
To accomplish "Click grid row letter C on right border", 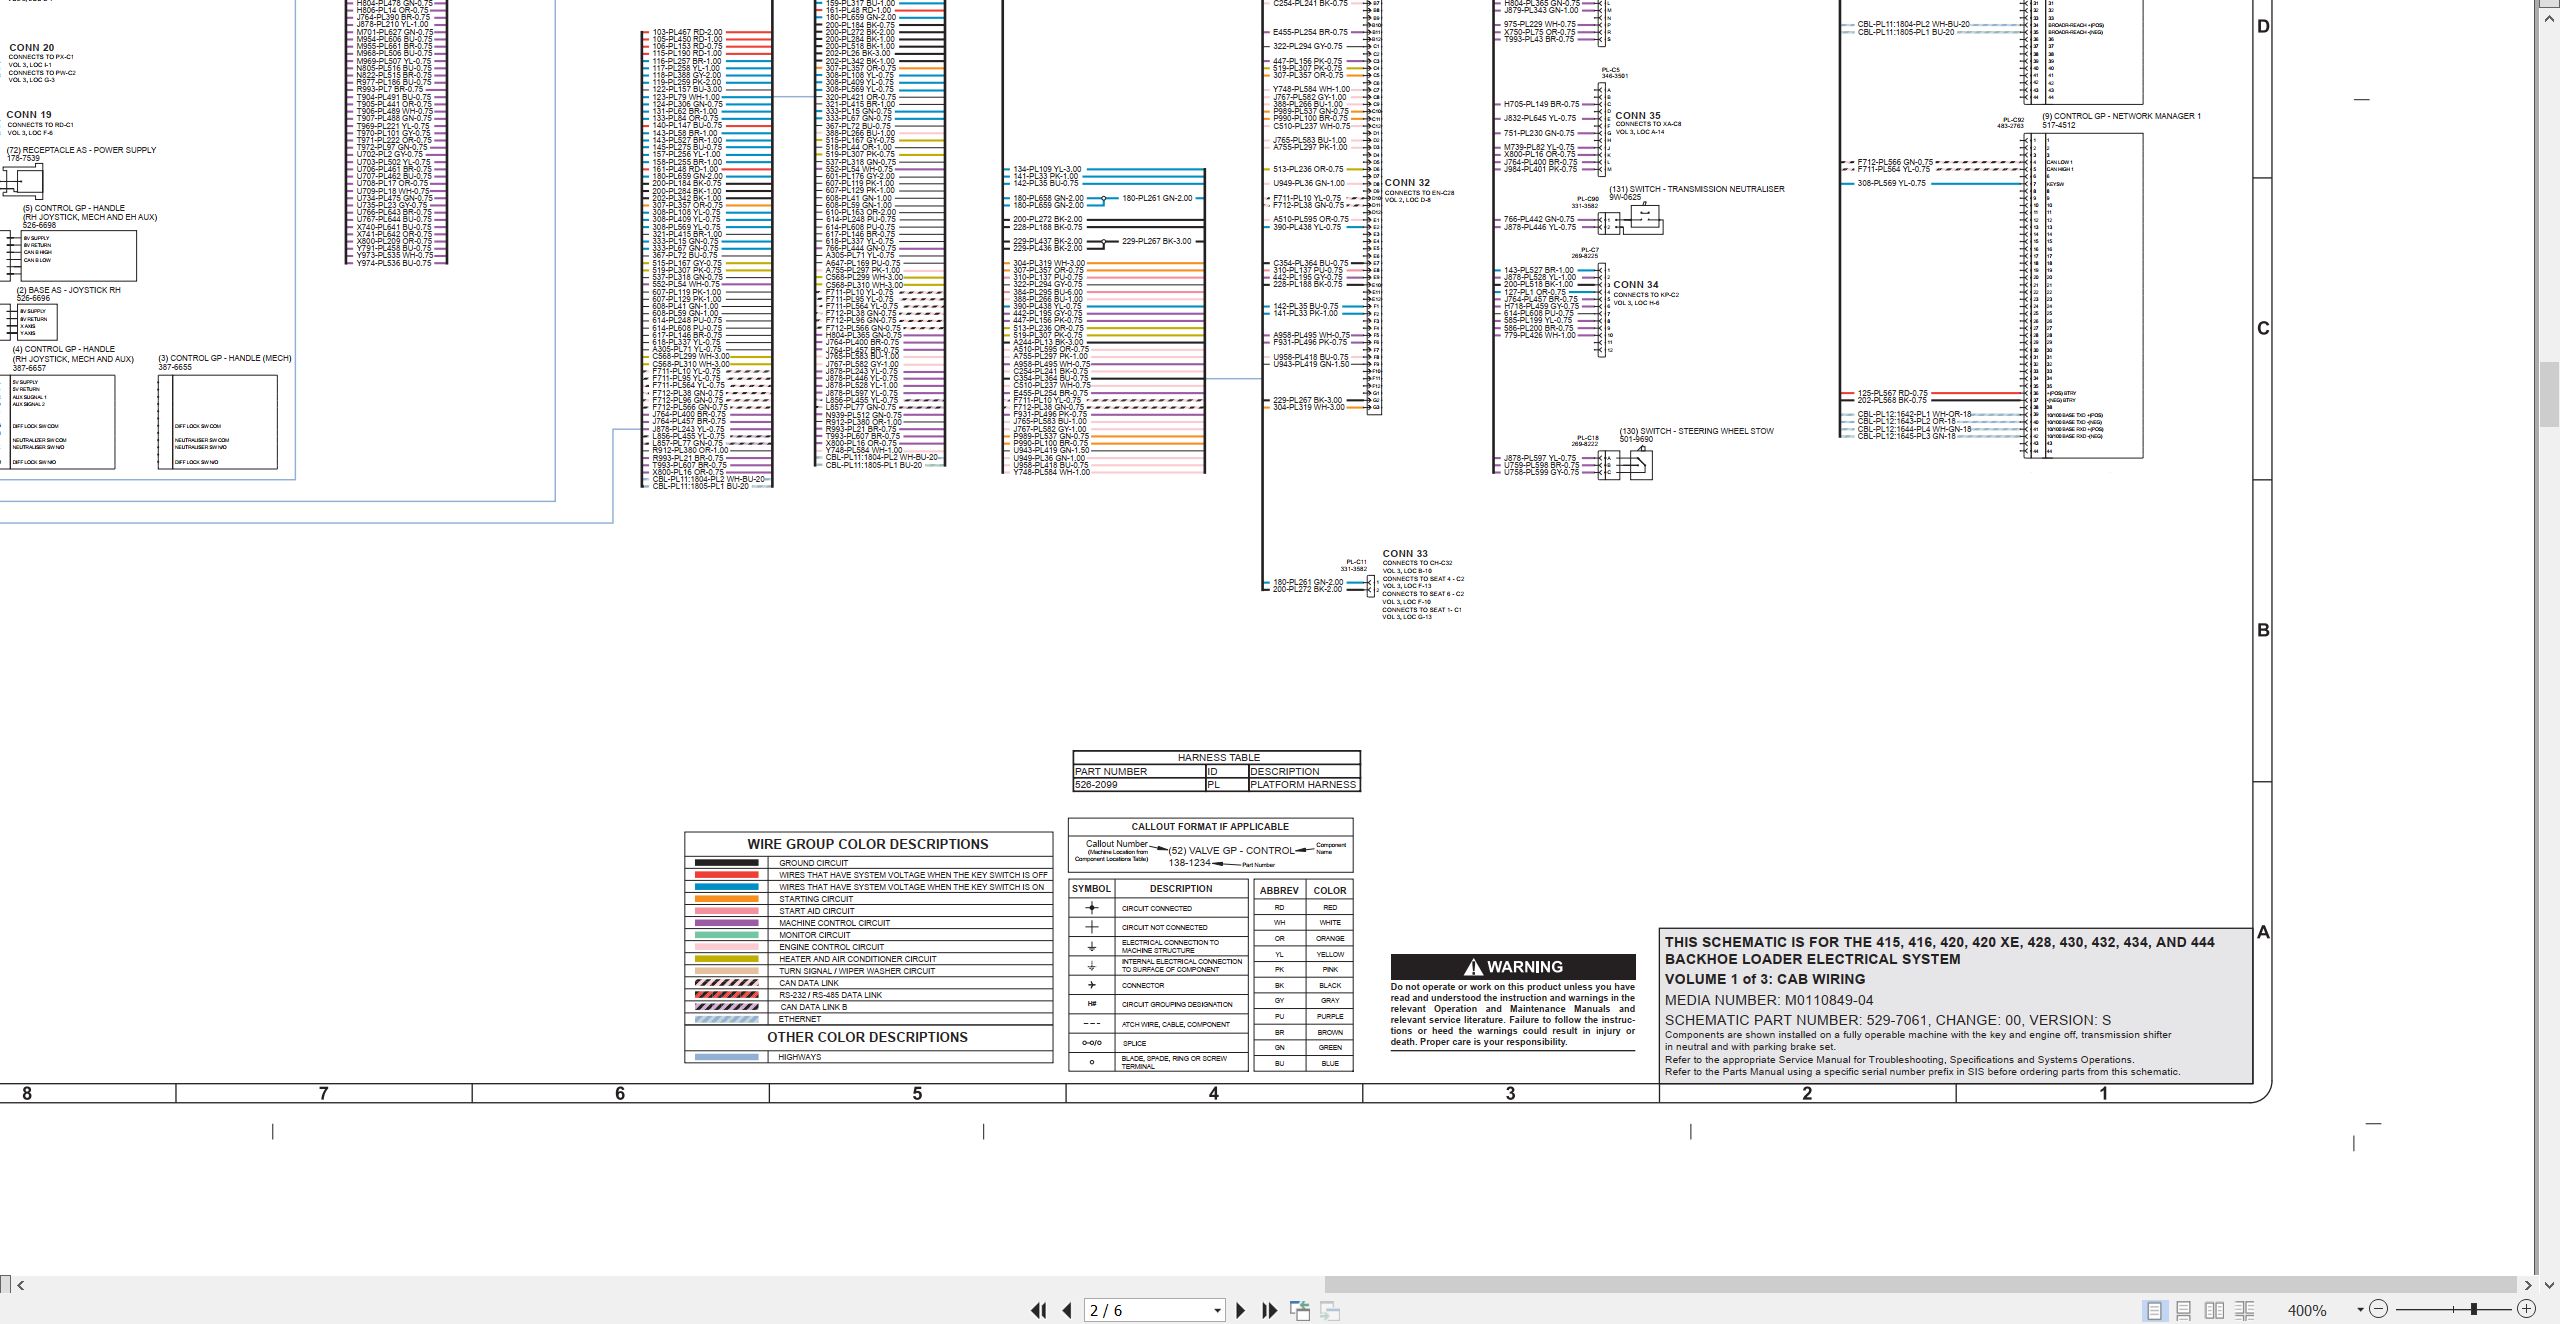I will pyautogui.click(x=2263, y=329).
